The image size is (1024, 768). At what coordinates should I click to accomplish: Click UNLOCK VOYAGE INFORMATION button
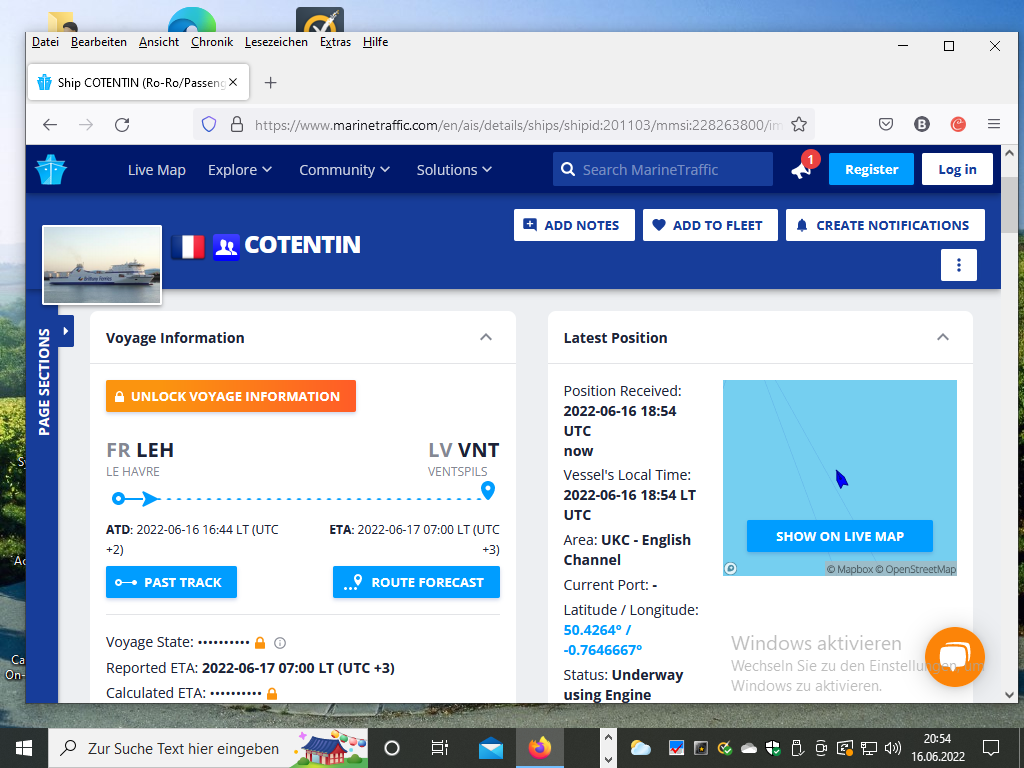click(231, 396)
